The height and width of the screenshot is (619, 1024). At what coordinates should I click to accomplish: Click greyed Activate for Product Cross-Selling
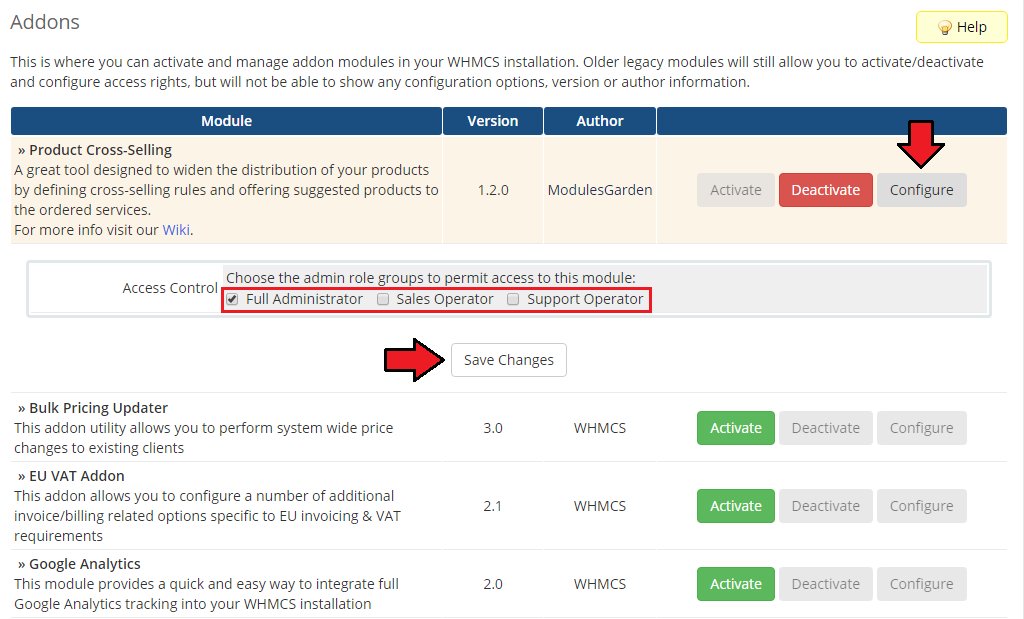pyautogui.click(x=736, y=190)
